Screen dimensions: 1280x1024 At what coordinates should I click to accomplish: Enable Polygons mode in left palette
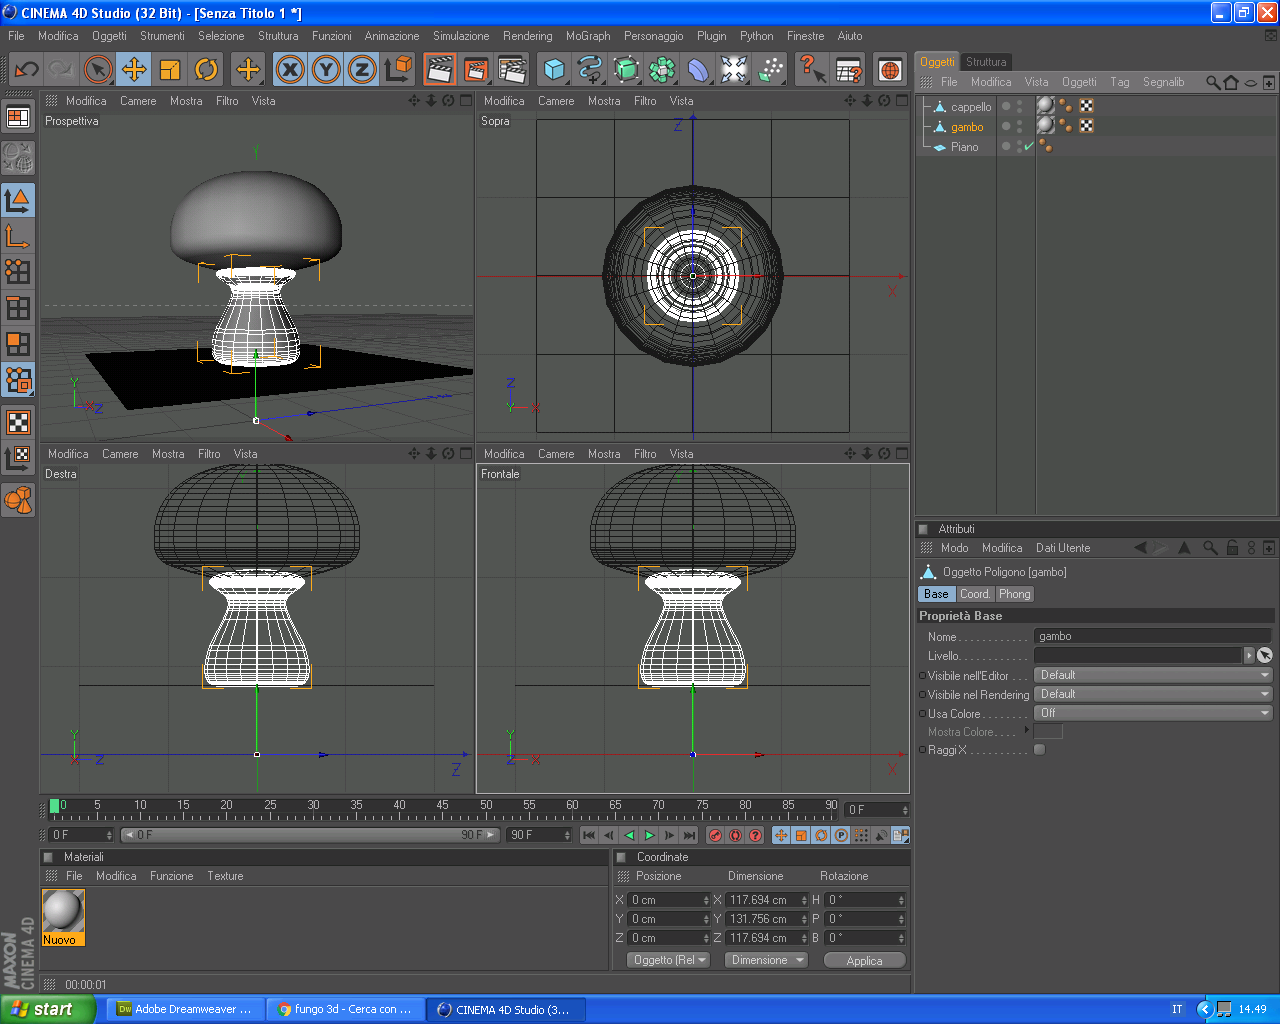pyautogui.click(x=18, y=344)
